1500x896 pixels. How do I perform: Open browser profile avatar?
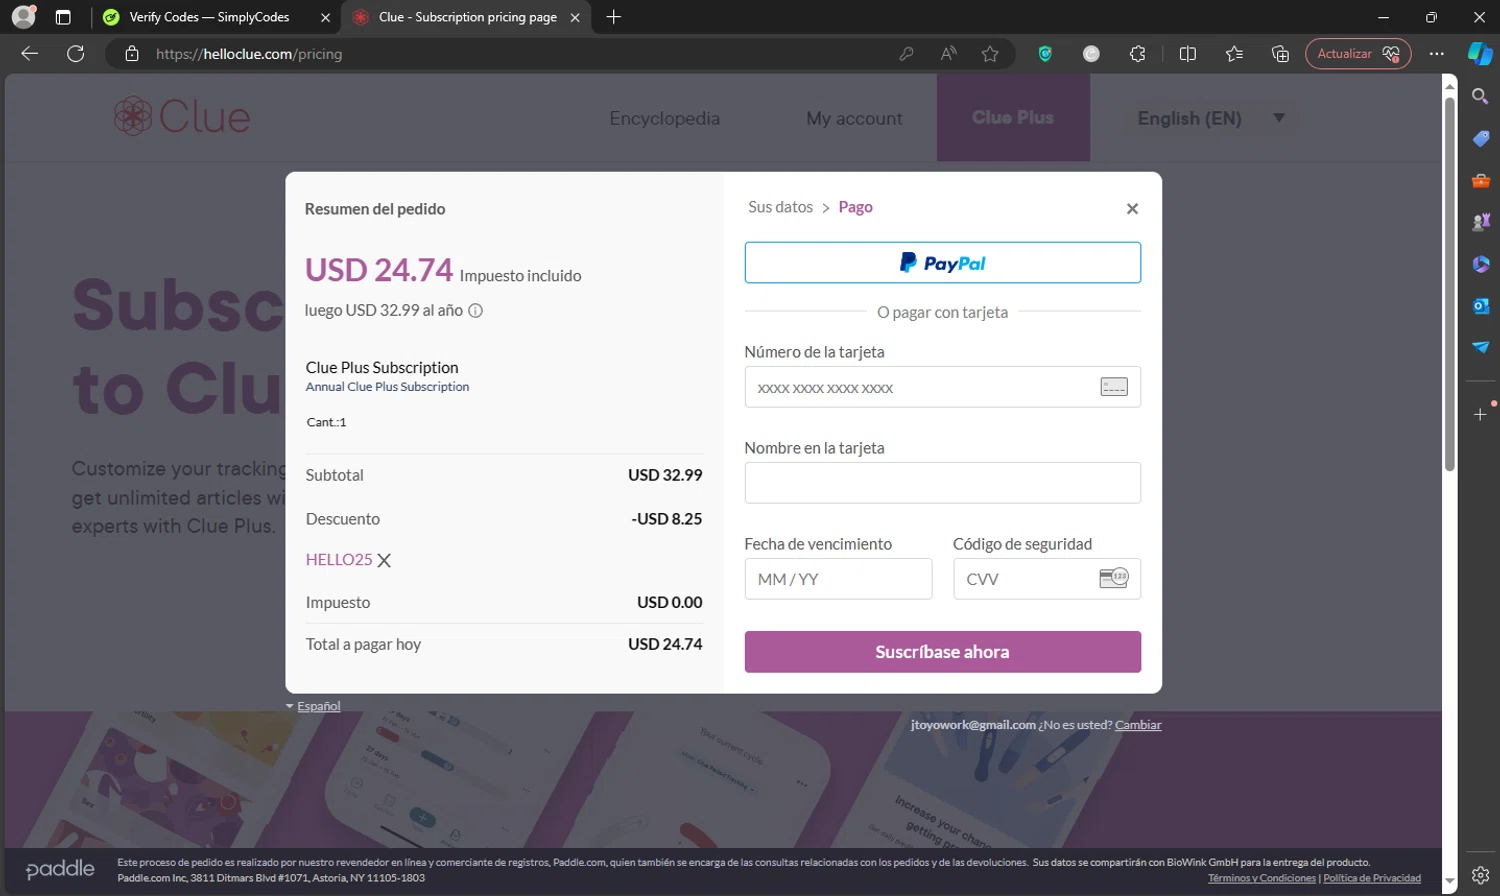pos(24,17)
